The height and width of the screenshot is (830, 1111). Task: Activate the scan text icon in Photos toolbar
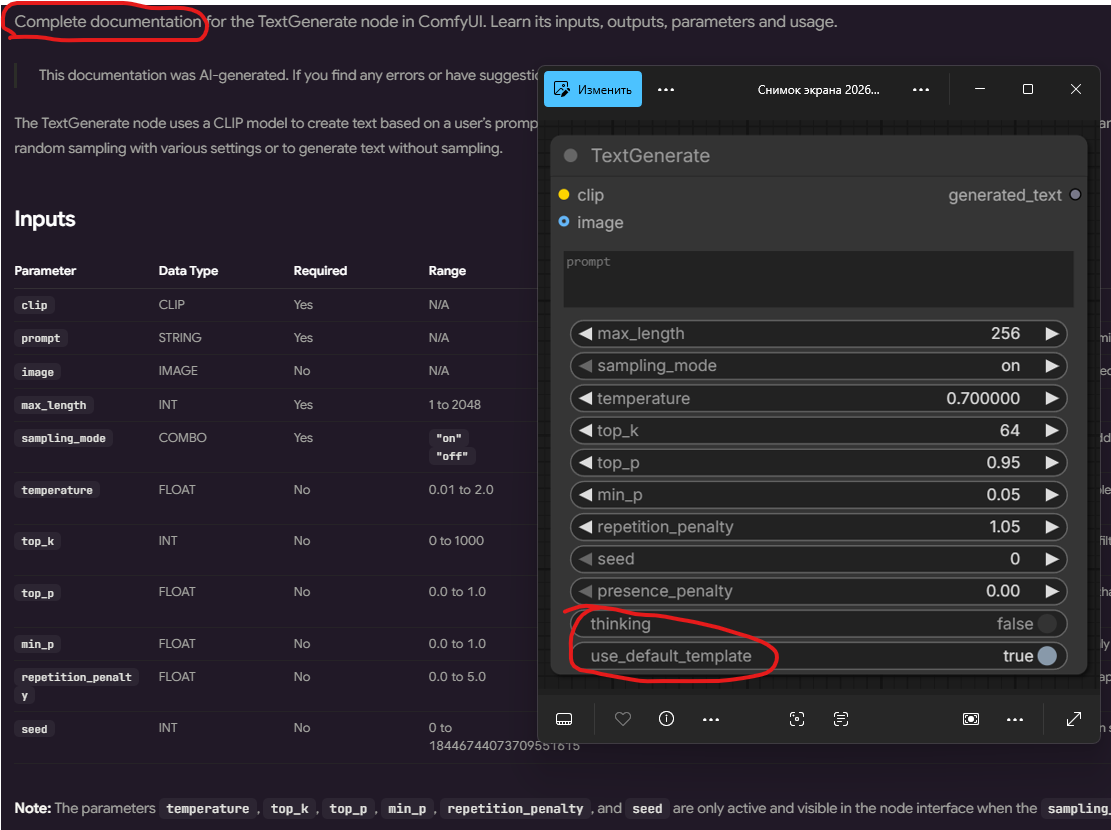tap(841, 719)
